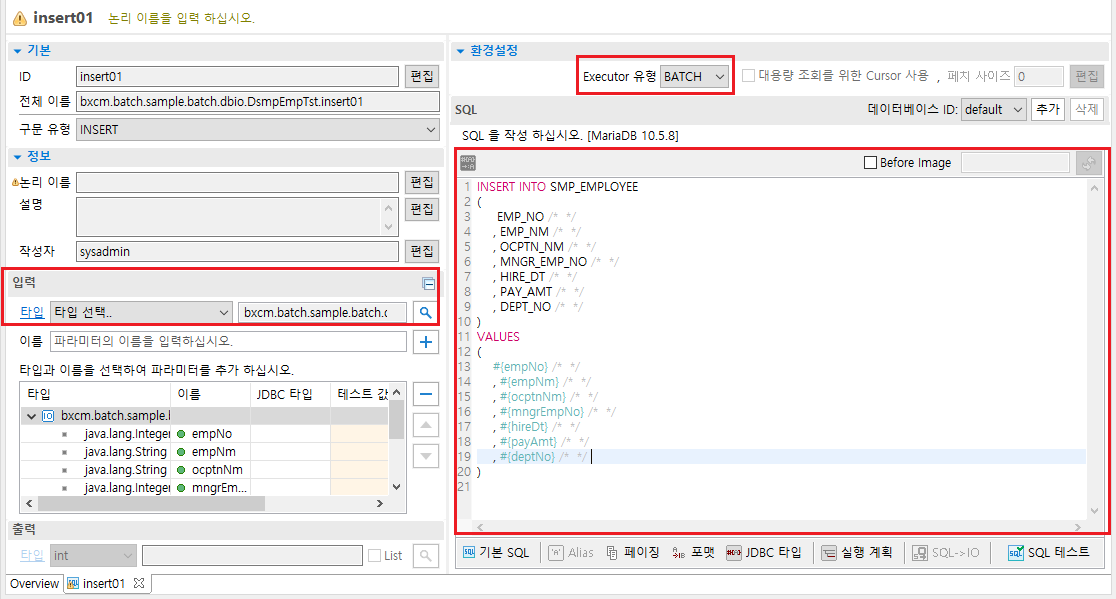Click the 편집 button next to the ID field
Screen dimensions: 1116x599
pyautogui.click(x=422, y=76)
